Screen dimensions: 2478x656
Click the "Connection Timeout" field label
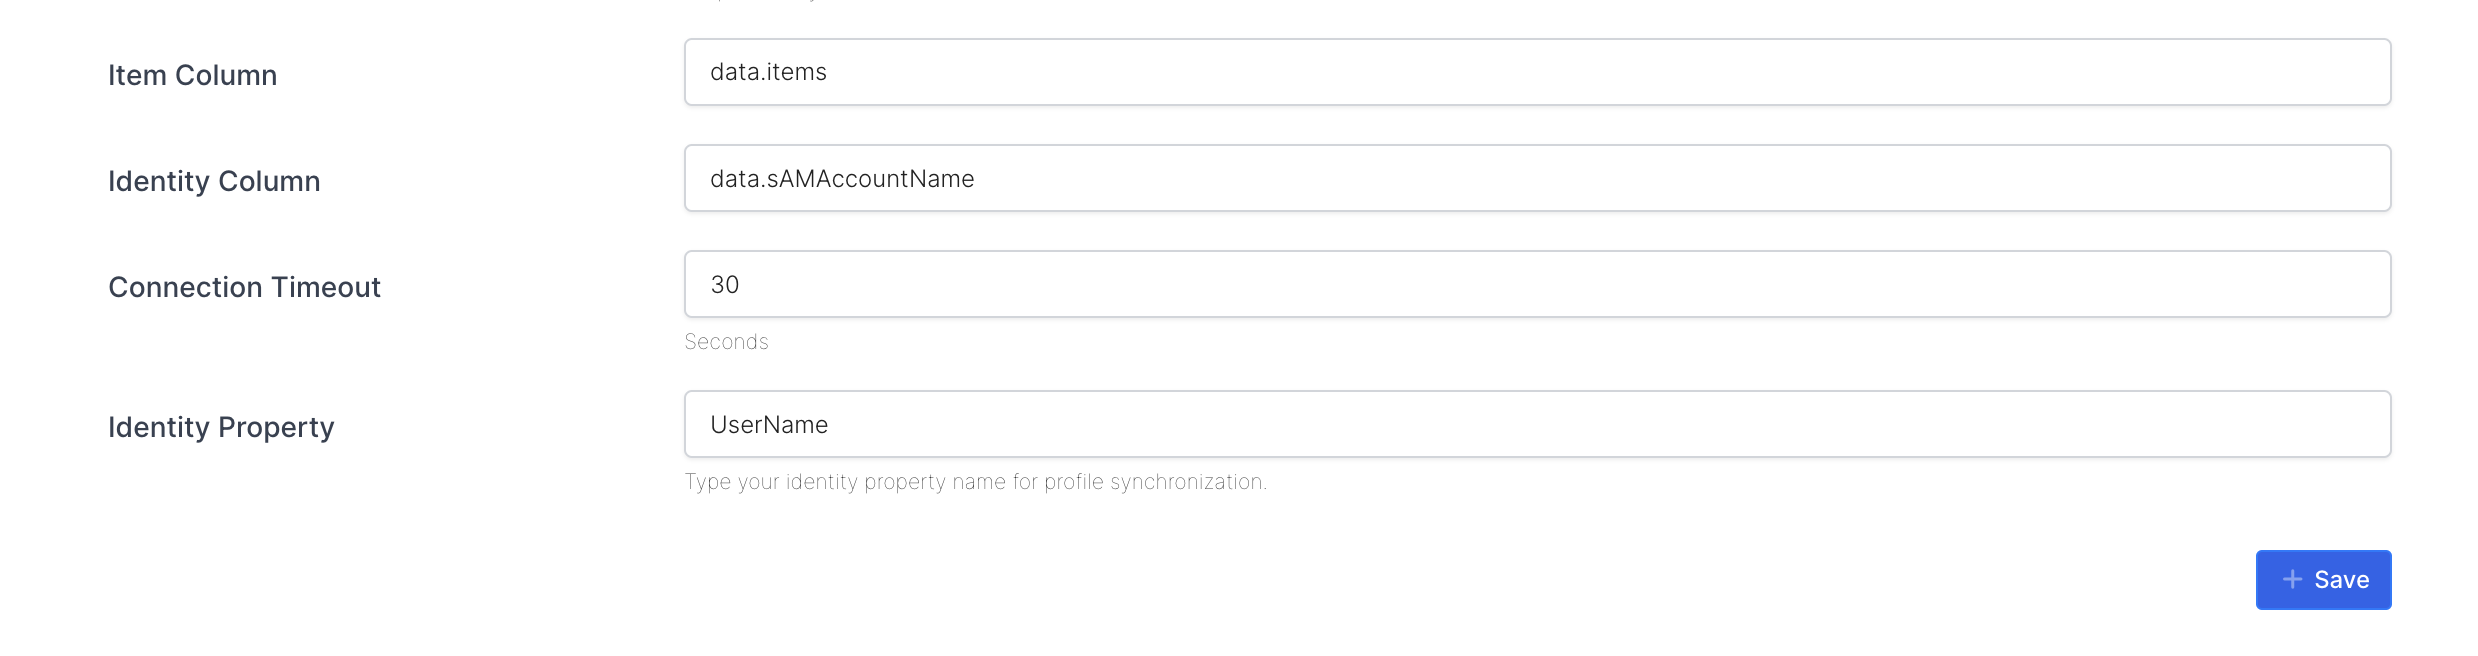(x=244, y=287)
